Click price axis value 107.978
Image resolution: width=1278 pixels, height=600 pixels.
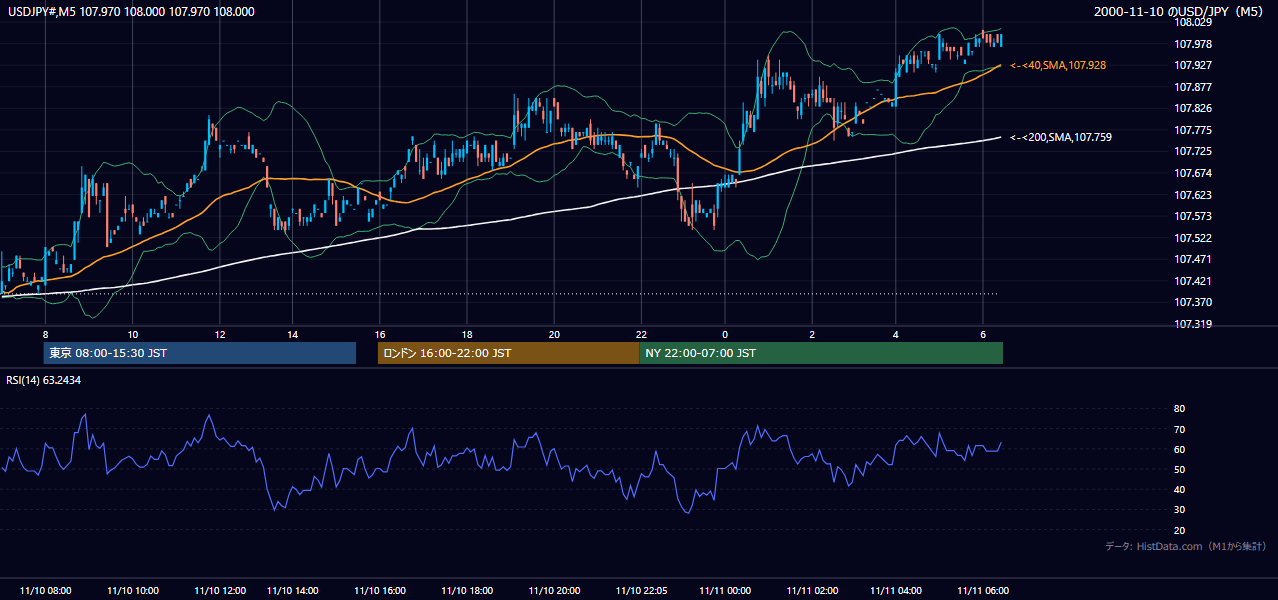(1193, 44)
